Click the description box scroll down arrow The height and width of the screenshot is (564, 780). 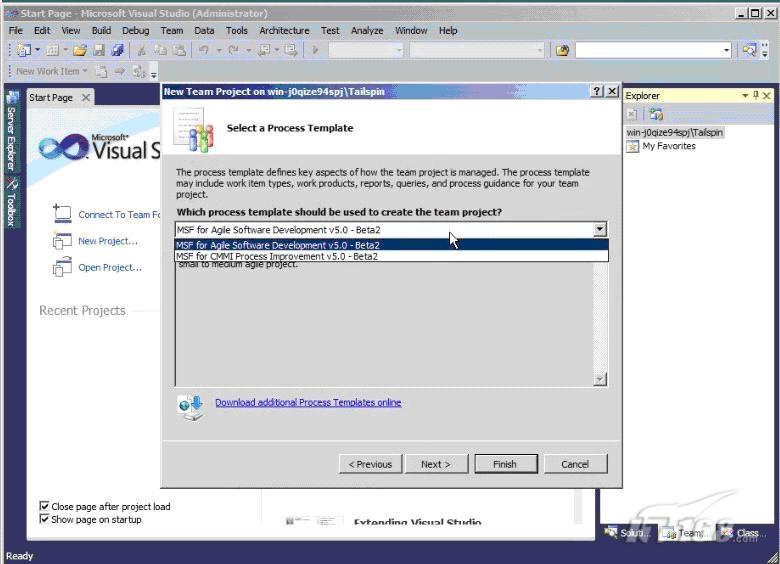pyautogui.click(x=600, y=379)
